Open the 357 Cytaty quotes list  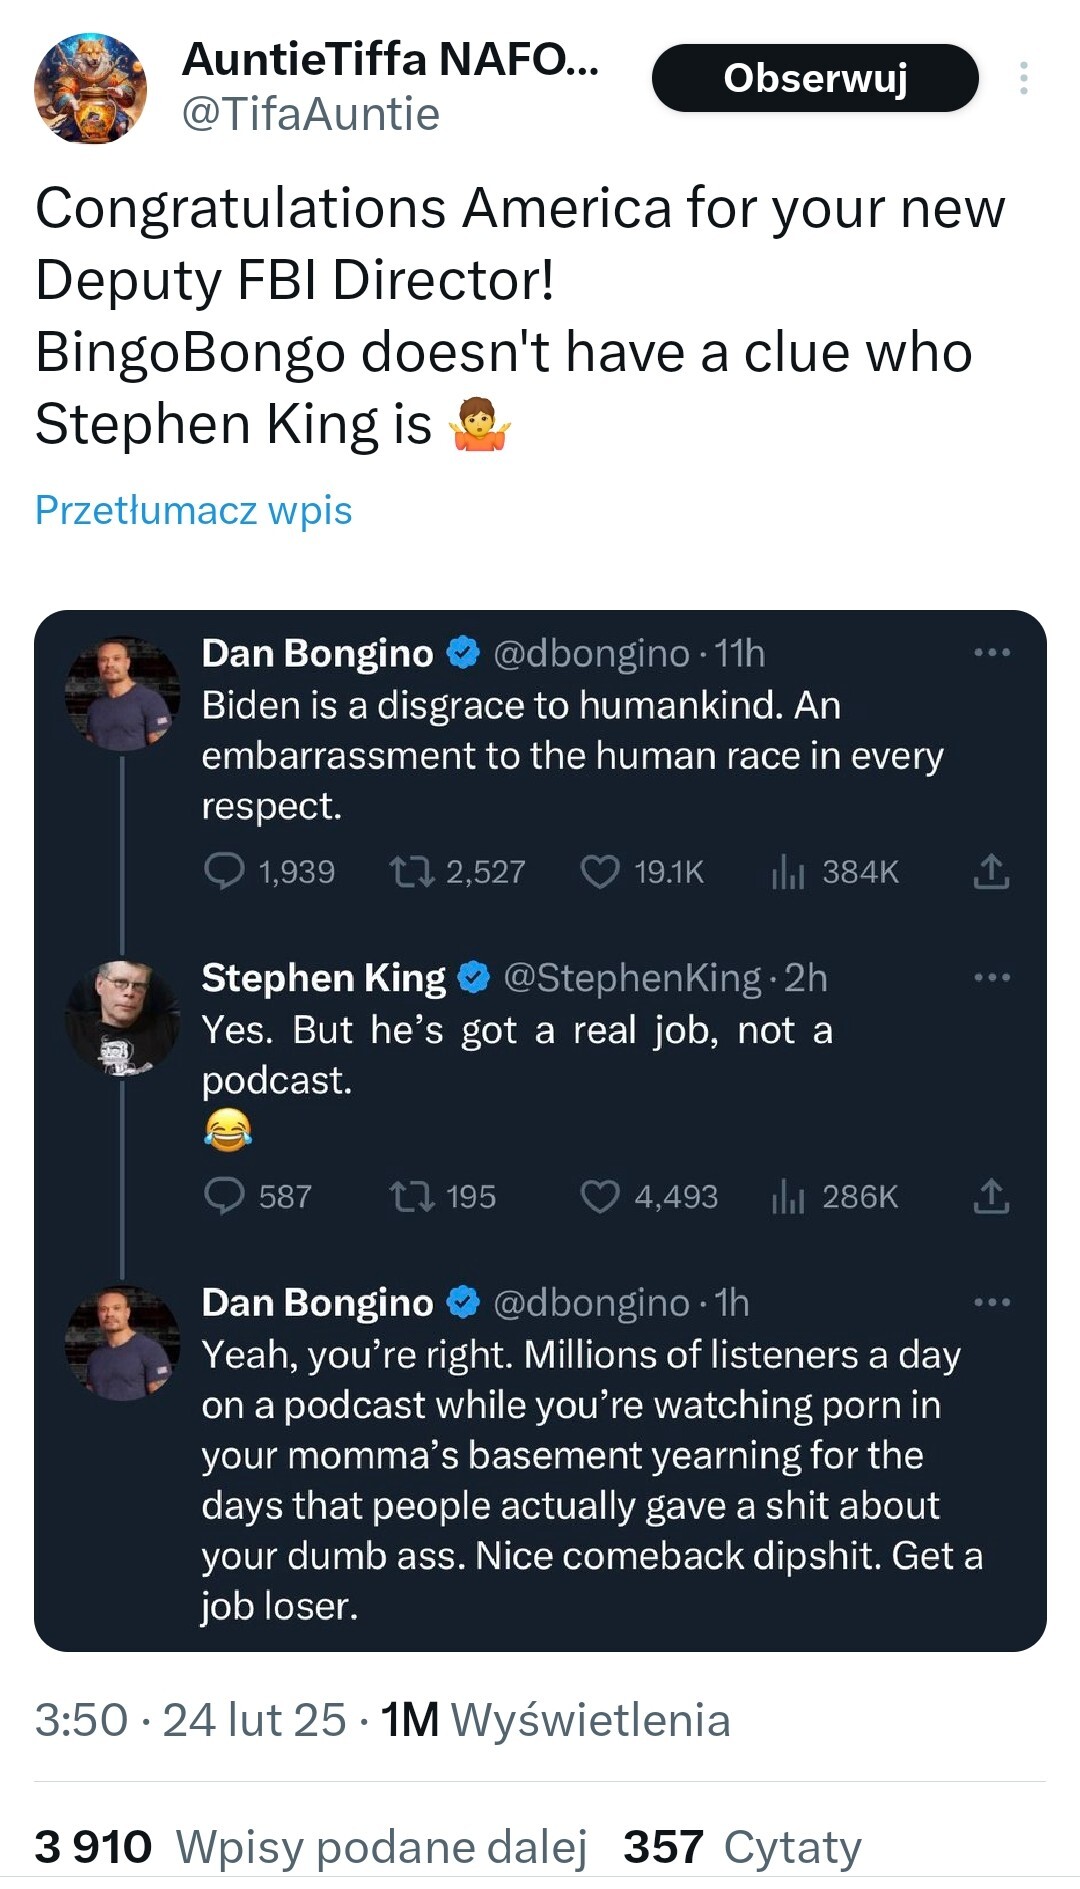tap(742, 1846)
